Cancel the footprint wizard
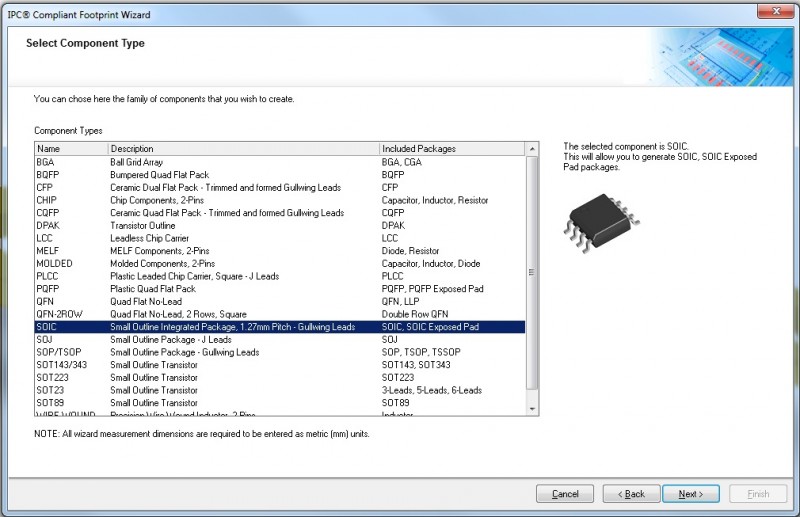 [565, 494]
